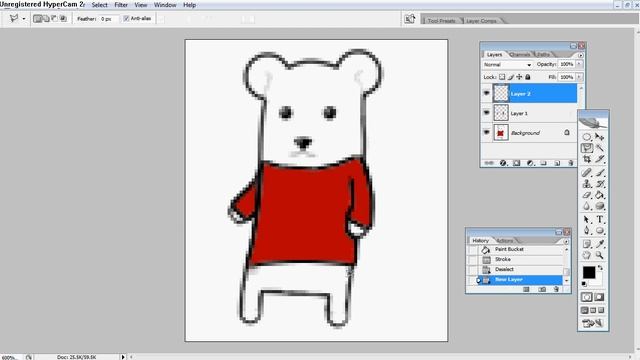The height and width of the screenshot is (360, 640).
Task: Click the black foreground color swatch
Action: coord(589,272)
